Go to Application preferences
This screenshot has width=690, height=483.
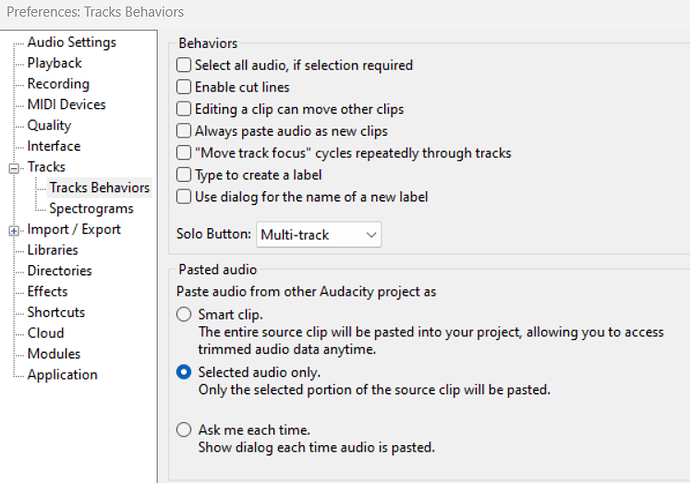pyautogui.click(x=62, y=375)
